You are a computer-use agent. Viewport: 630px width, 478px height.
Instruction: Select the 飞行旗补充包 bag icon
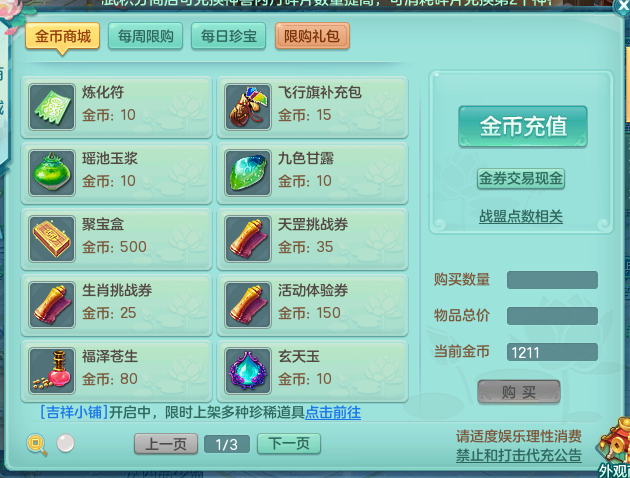[x=248, y=107]
